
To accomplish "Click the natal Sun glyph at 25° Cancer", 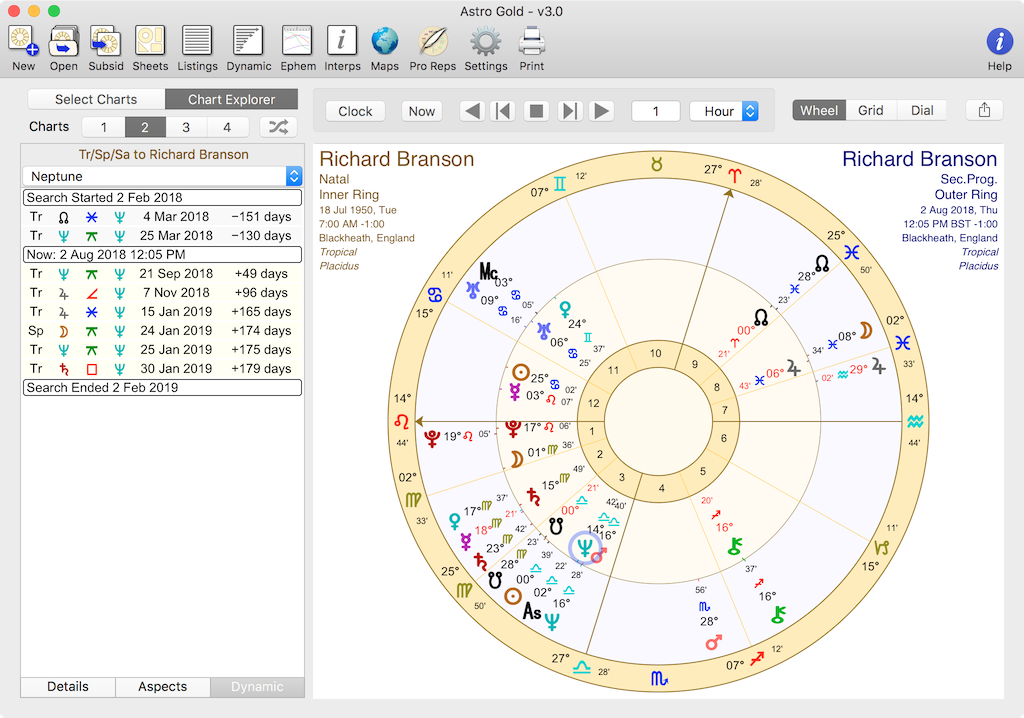I will (x=520, y=372).
